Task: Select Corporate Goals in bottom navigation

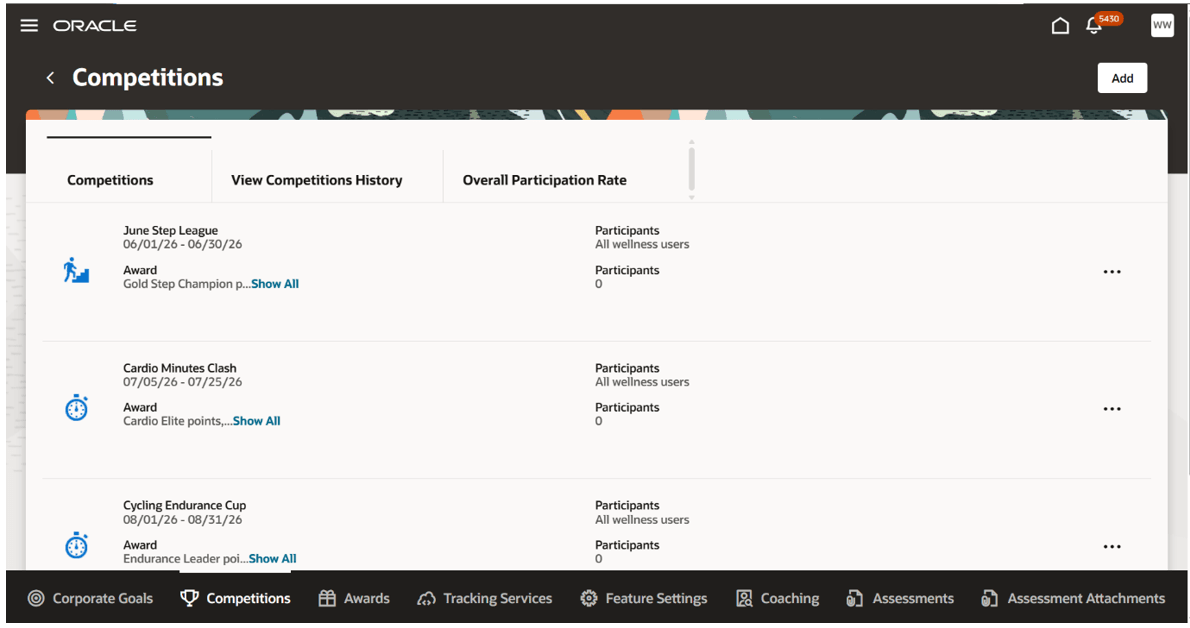Action: coord(90,598)
